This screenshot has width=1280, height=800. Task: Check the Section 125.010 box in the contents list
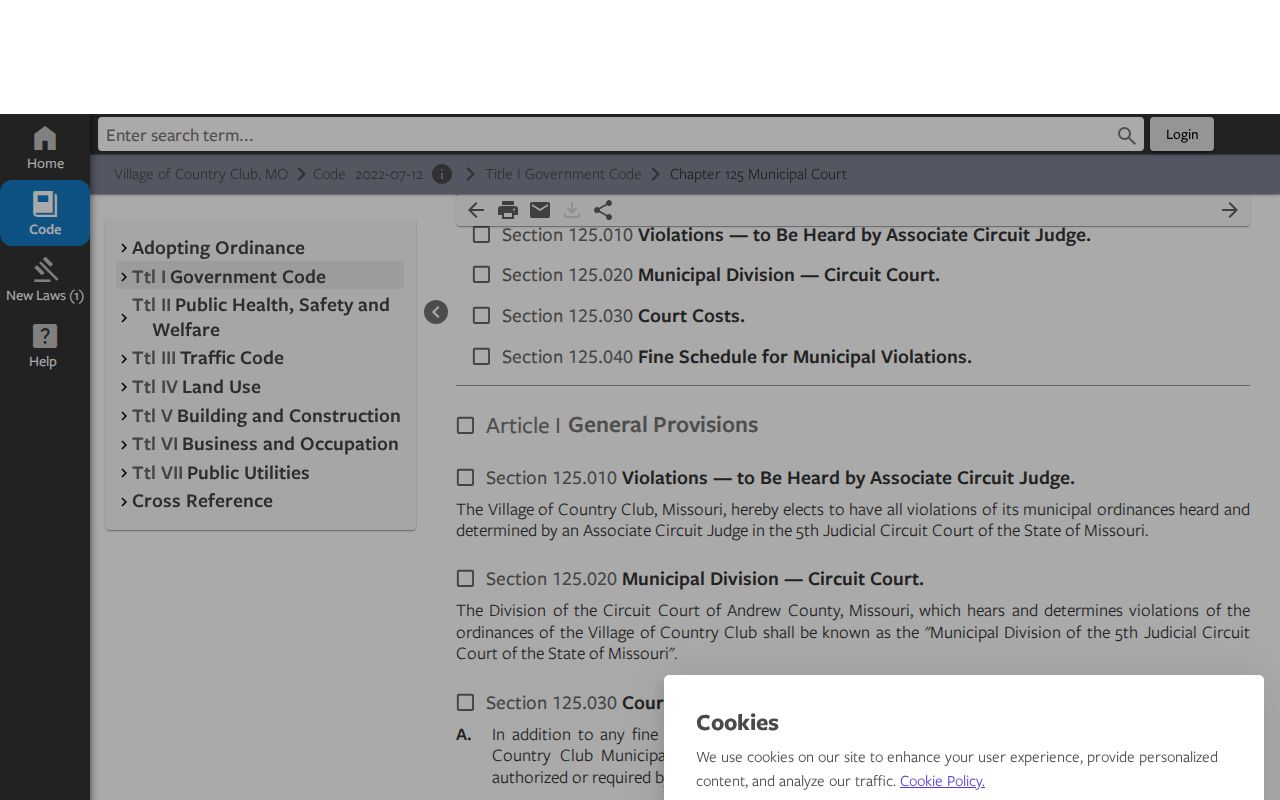click(x=481, y=234)
